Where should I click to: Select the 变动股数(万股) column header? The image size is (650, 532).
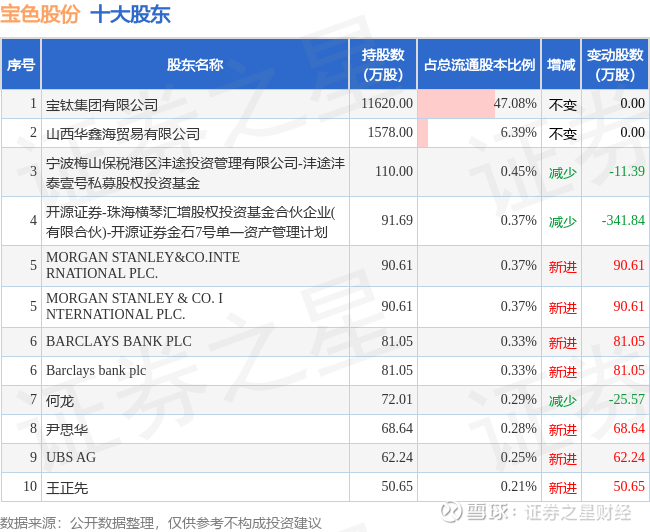(x=615, y=65)
